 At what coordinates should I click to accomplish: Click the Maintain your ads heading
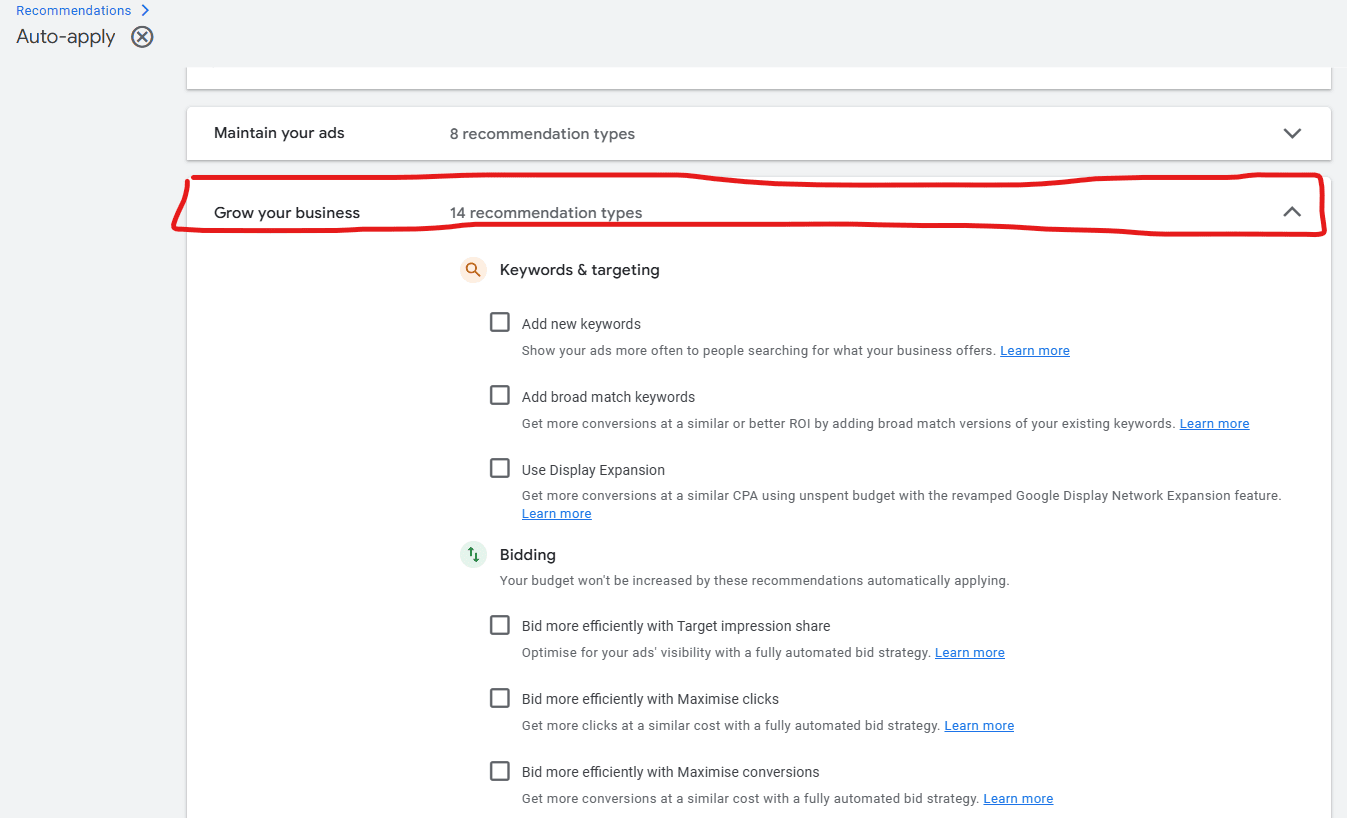point(279,133)
